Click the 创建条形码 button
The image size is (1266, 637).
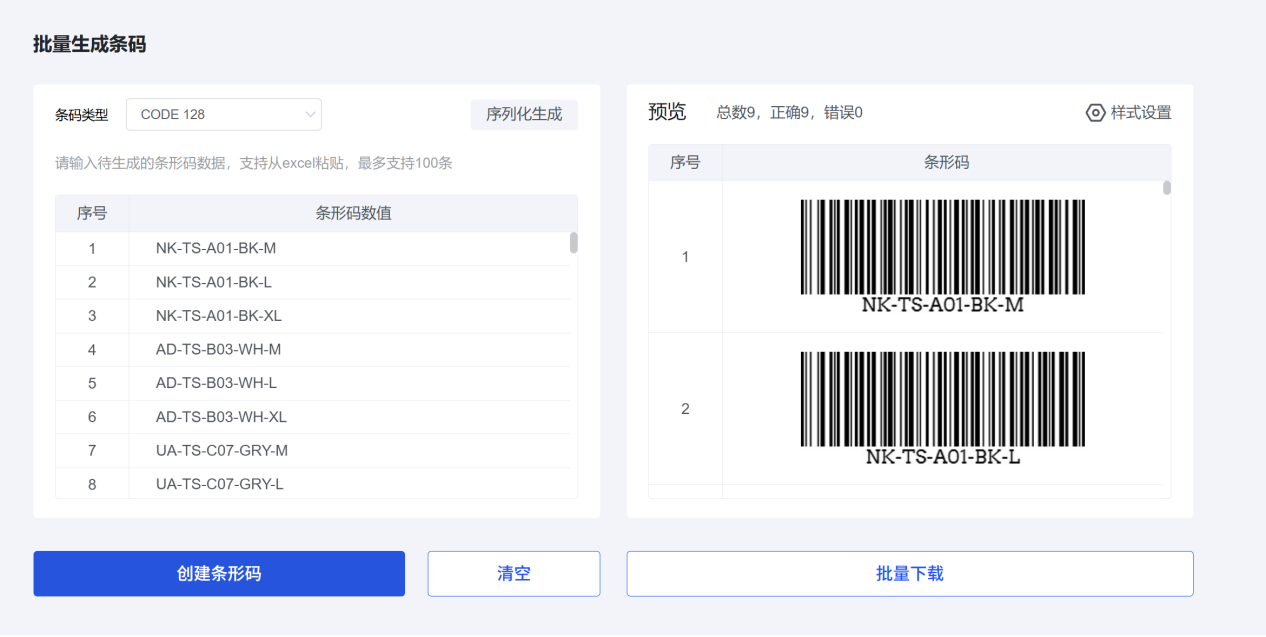(219, 573)
